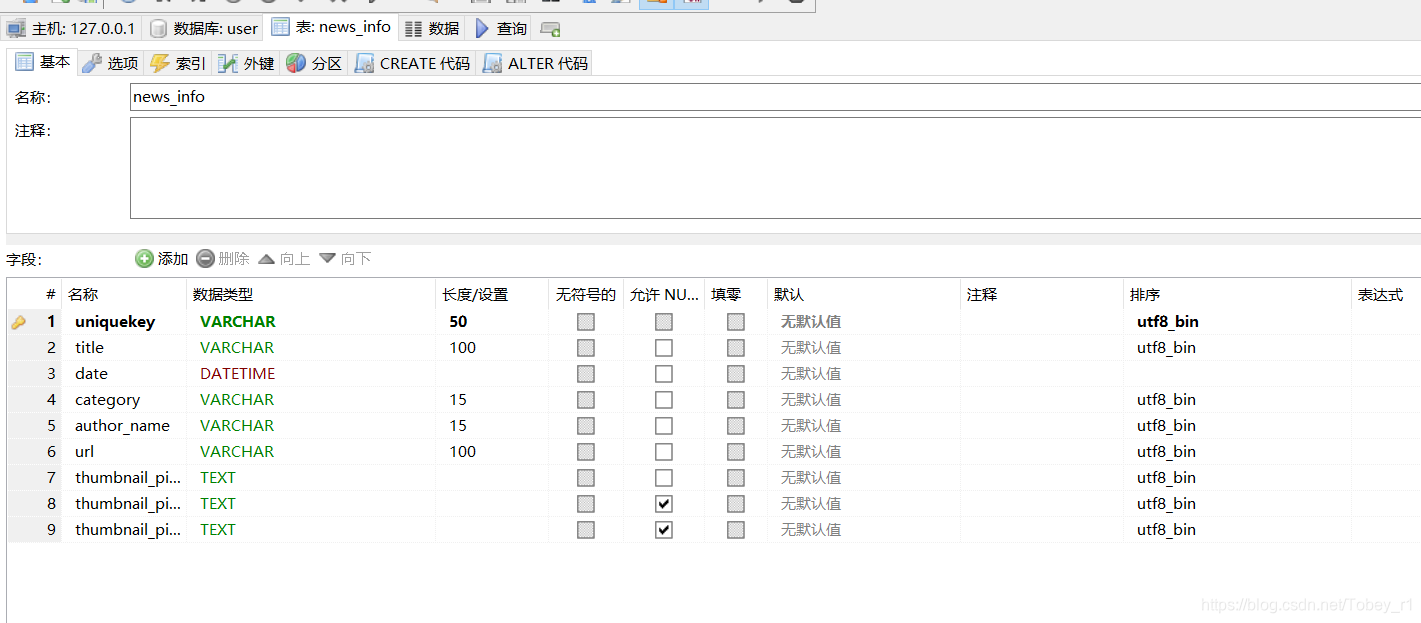This screenshot has height=623, width=1421.
Task: Focus the table 名称 input field
Action: [x=775, y=97]
